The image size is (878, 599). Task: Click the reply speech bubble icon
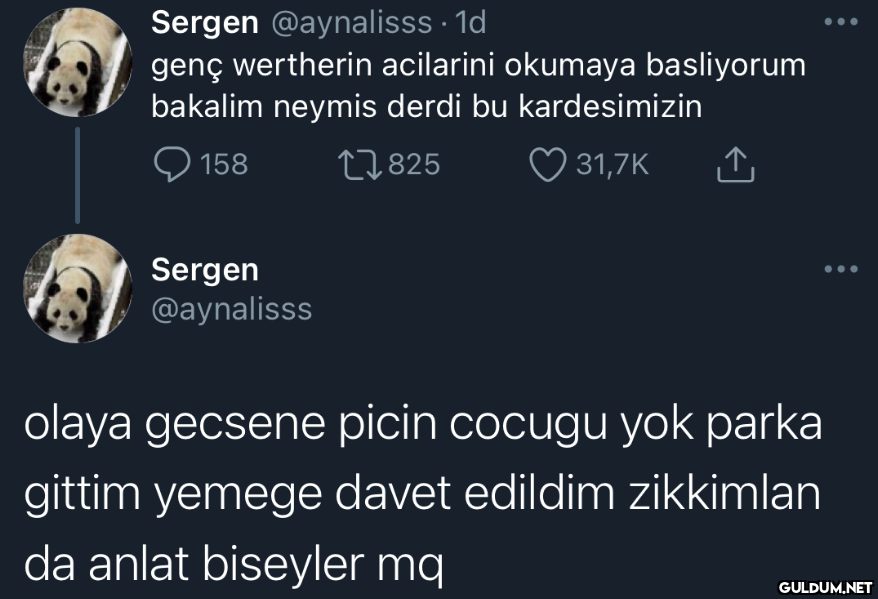coord(171,165)
